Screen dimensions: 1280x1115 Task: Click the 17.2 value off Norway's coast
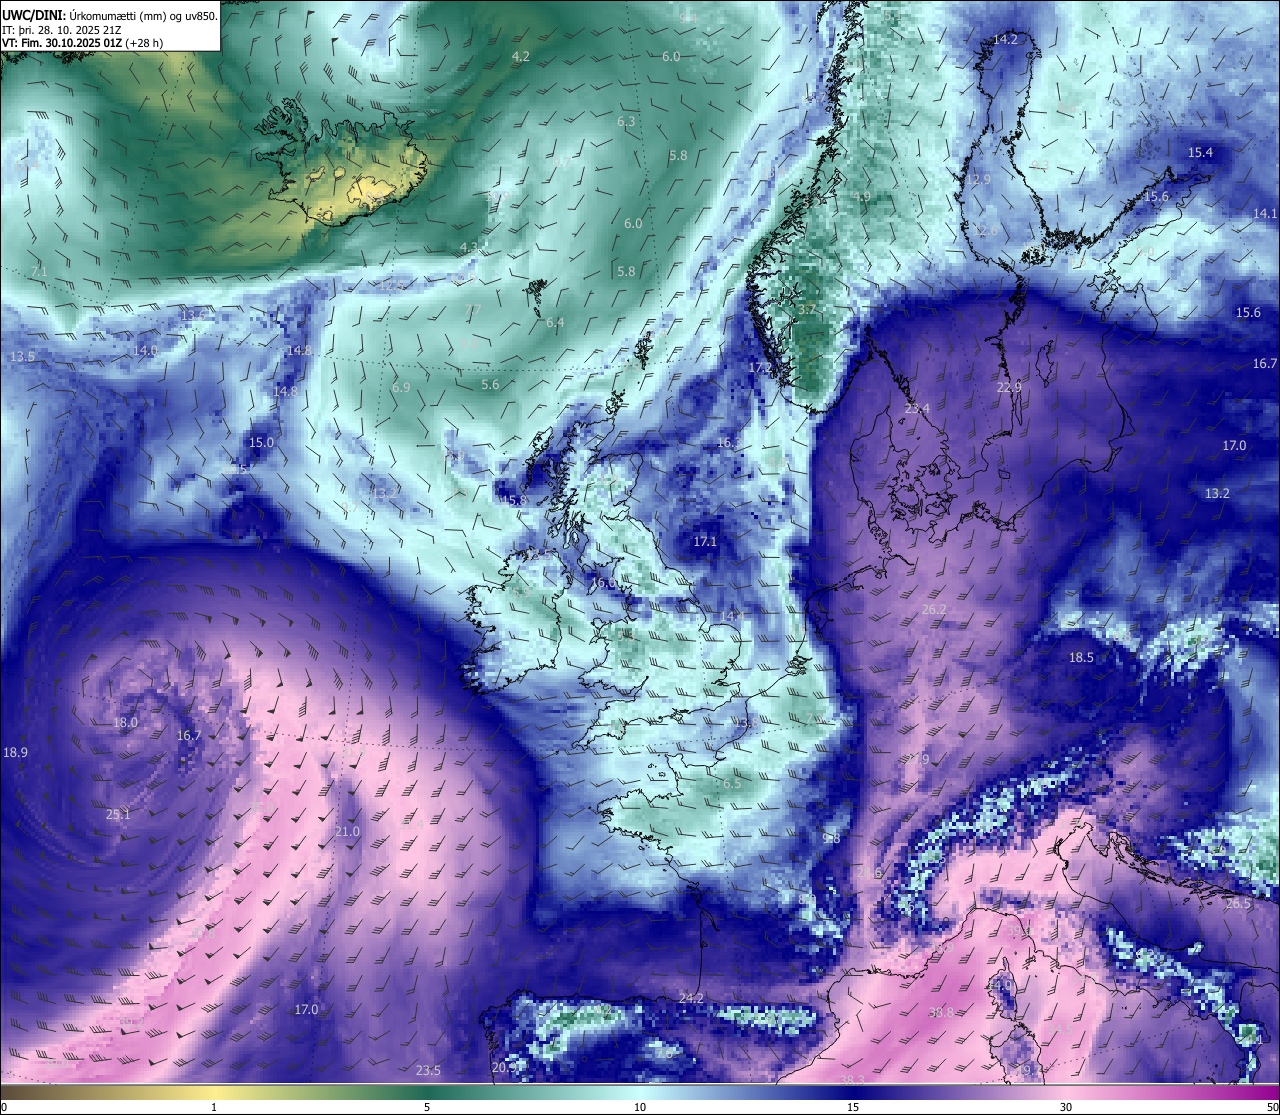761,368
